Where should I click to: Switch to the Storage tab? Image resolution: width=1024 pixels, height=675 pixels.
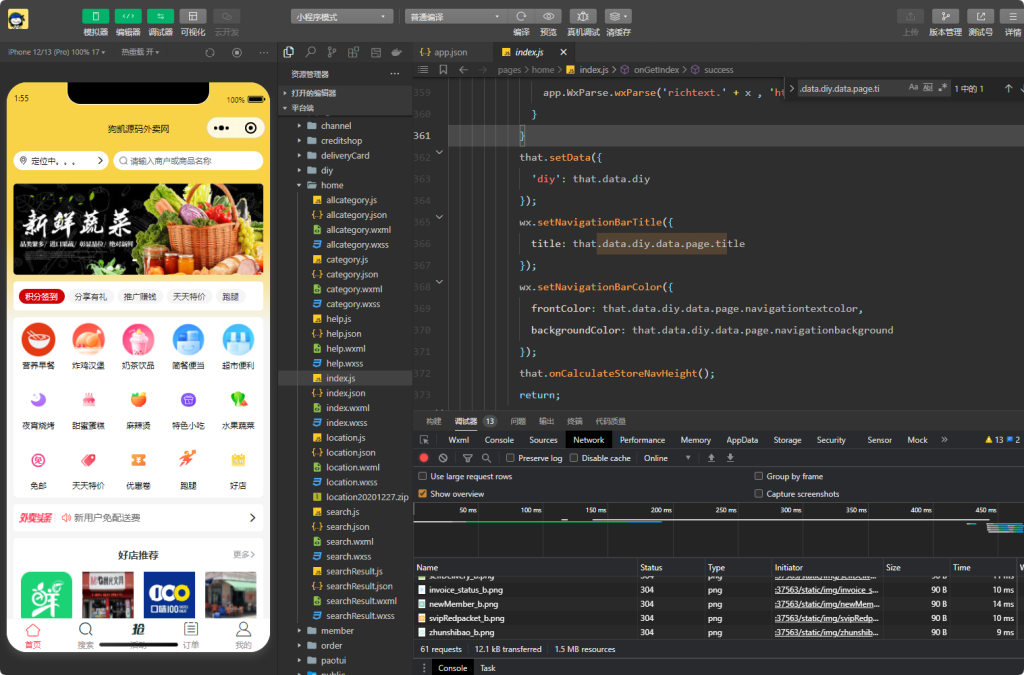click(788, 440)
